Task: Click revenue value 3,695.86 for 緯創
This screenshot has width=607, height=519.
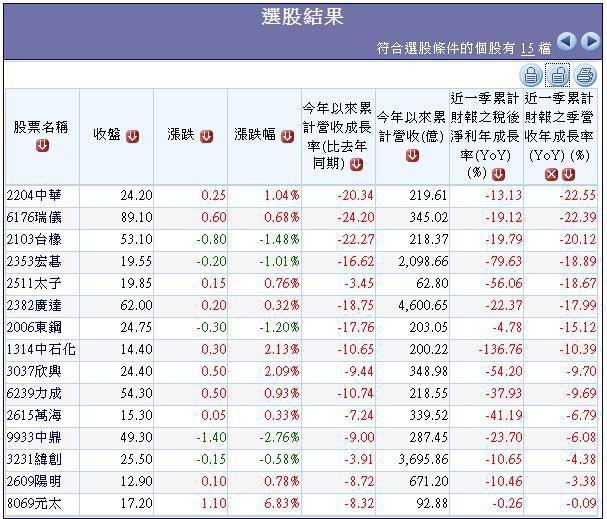Action: click(x=423, y=460)
